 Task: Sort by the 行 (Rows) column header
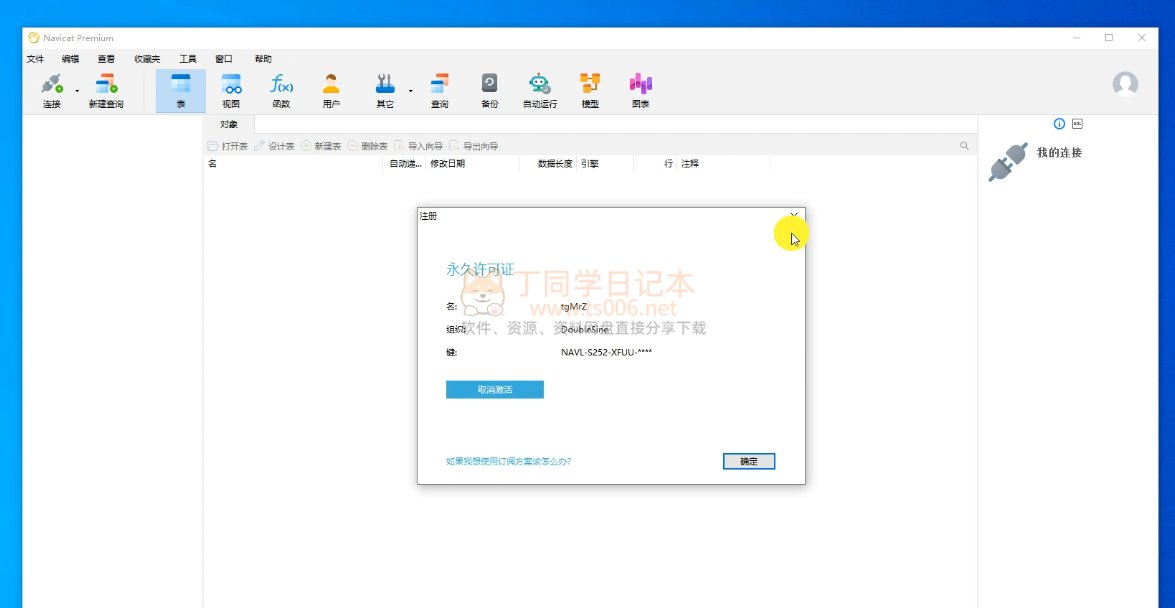656,163
